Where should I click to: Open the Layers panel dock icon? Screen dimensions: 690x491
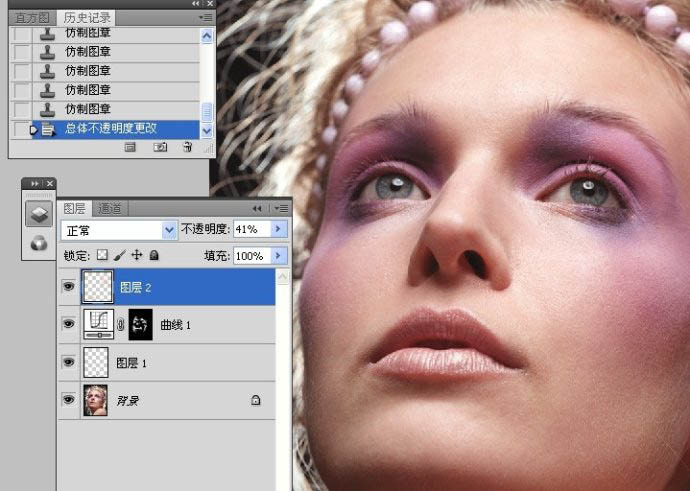coord(37,214)
